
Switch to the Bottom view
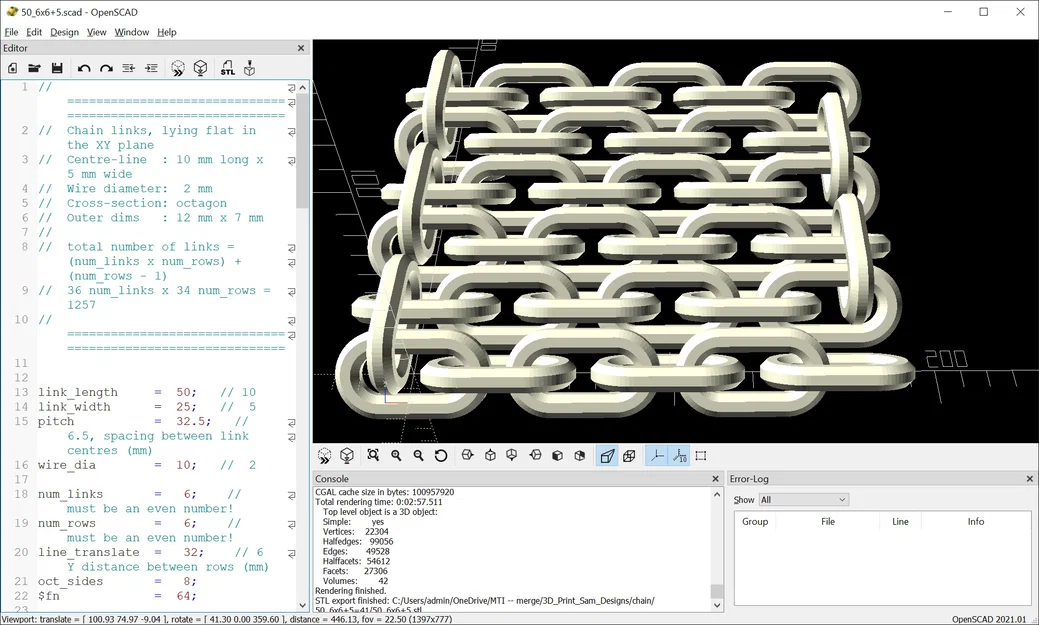512,455
